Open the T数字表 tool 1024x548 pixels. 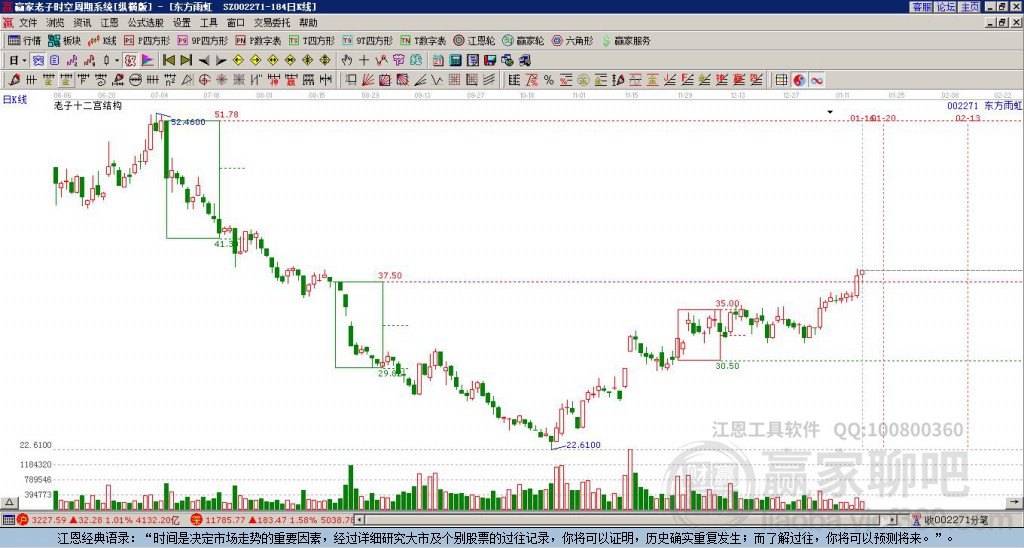(423, 40)
